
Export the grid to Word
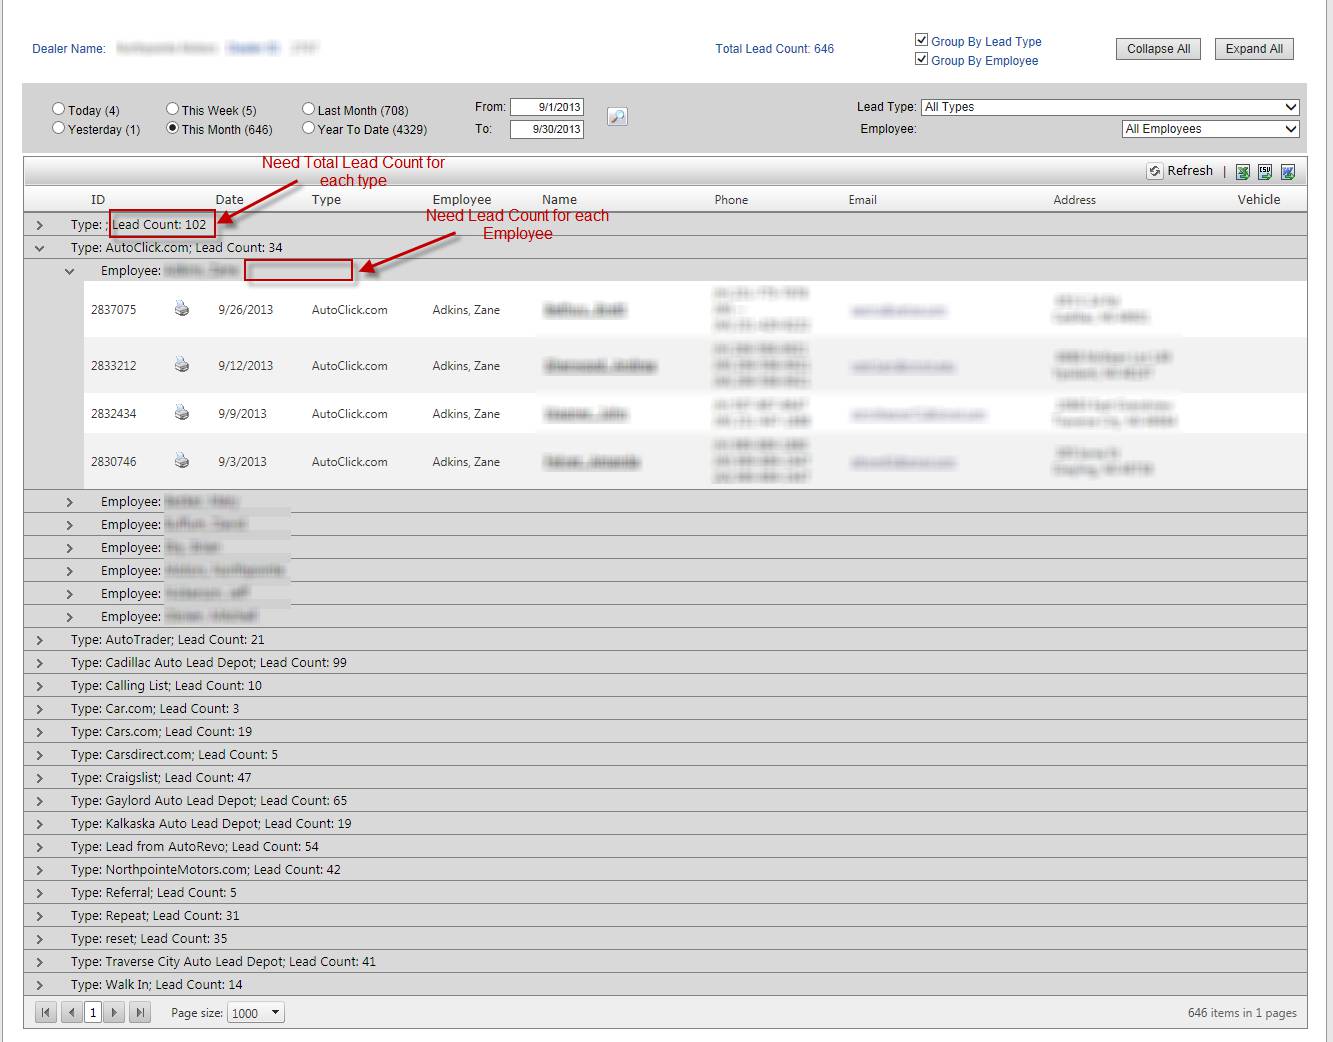coord(1288,172)
